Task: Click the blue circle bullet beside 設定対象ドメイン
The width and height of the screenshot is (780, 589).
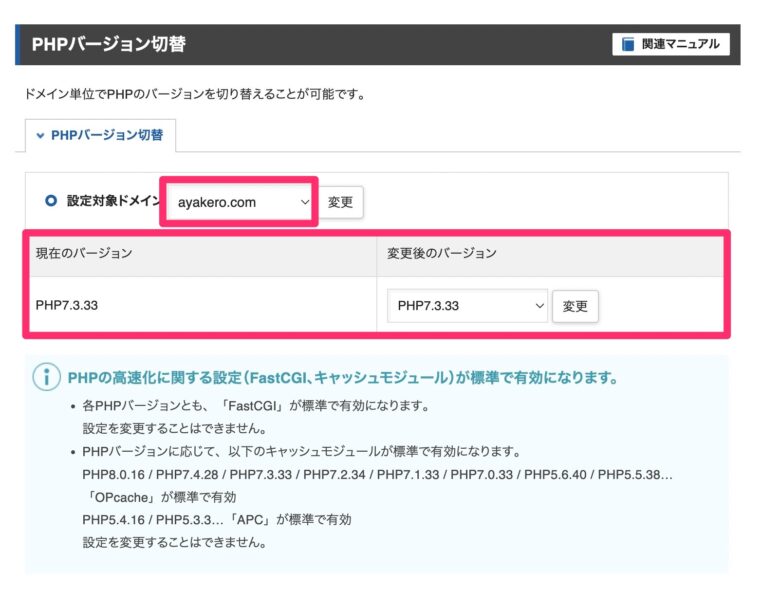Action: coord(51,201)
